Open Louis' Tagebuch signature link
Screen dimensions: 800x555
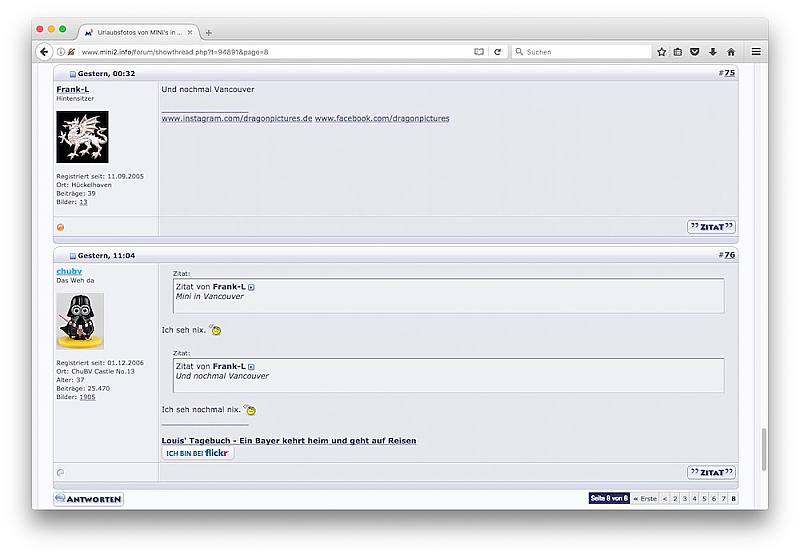(x=289, y=440)
